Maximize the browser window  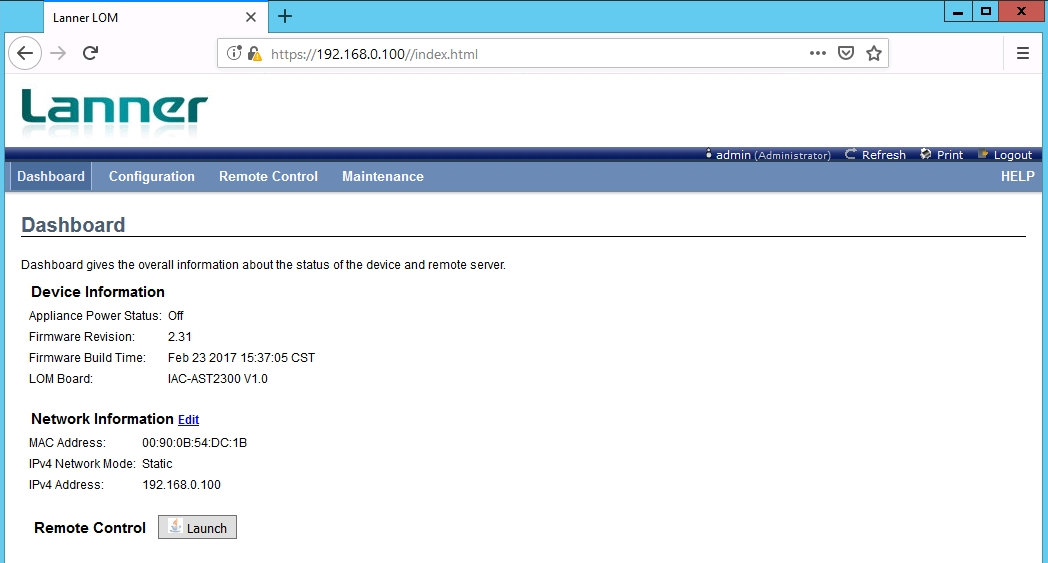(986, 11)
